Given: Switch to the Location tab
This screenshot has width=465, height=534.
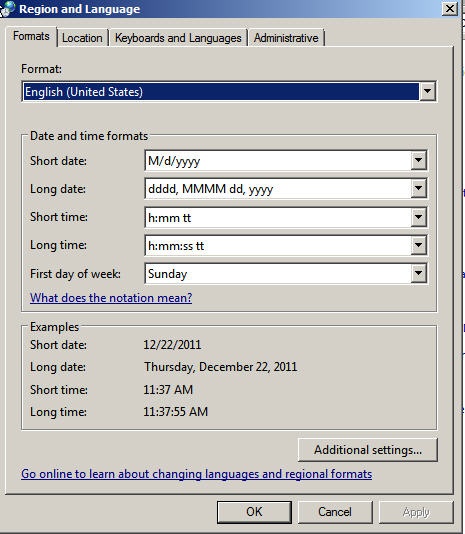Looking at the screenshot, I should (82, 38).
